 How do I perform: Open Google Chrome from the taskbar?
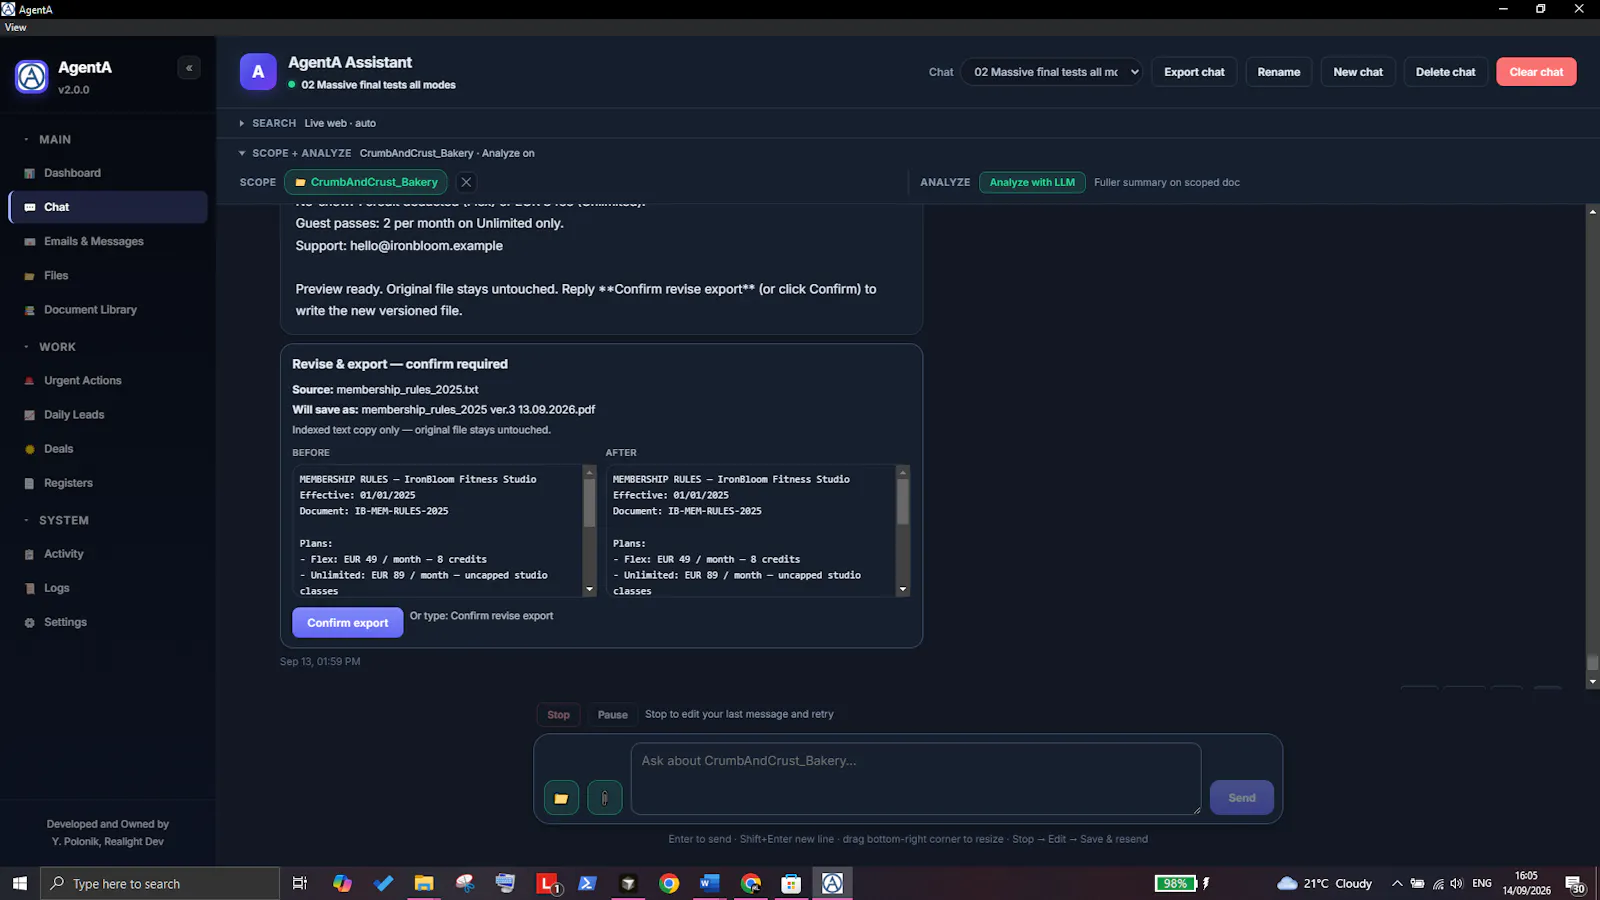pos(669,883)
